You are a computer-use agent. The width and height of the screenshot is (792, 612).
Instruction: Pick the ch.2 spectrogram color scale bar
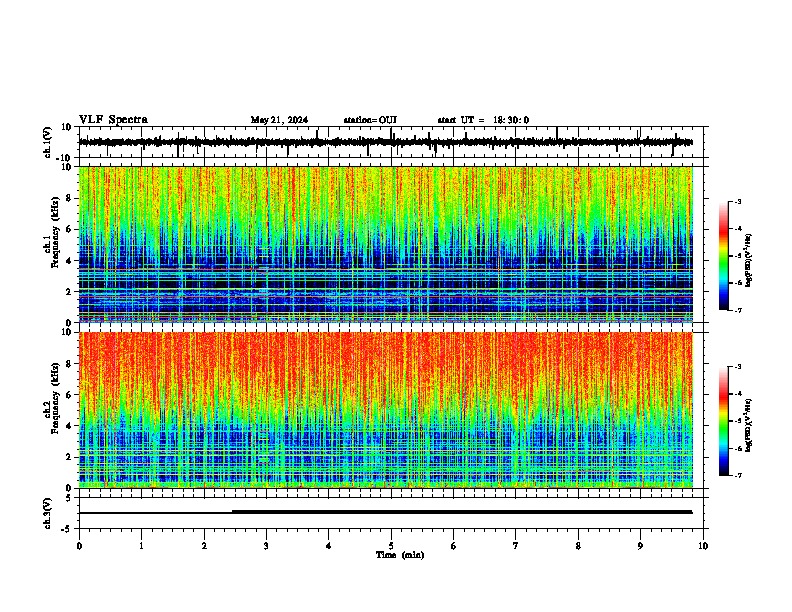tap(723, 421)
